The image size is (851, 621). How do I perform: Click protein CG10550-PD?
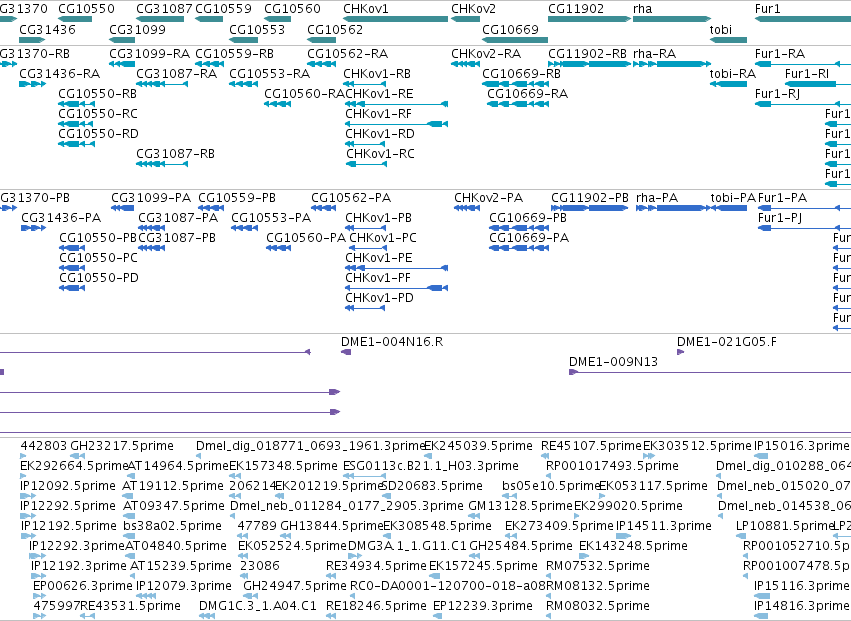tap(72, 288)
